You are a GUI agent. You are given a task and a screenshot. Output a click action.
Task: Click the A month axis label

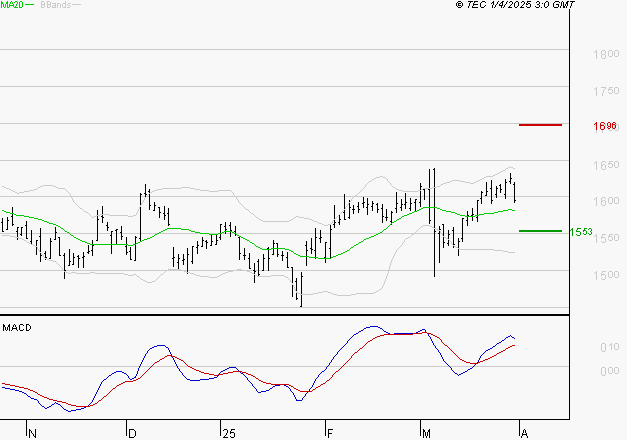[x=525, y=434]
